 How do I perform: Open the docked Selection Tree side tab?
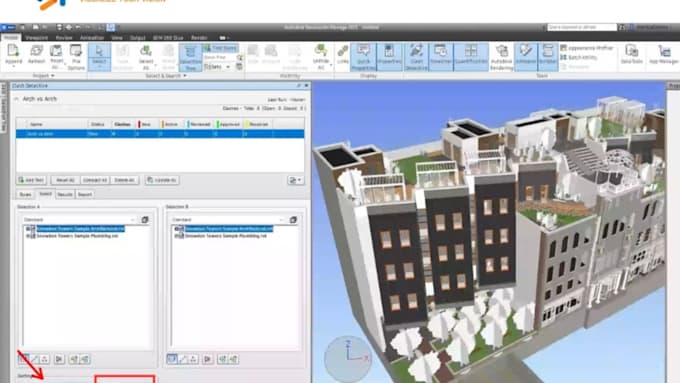click(x=3, y=108)
